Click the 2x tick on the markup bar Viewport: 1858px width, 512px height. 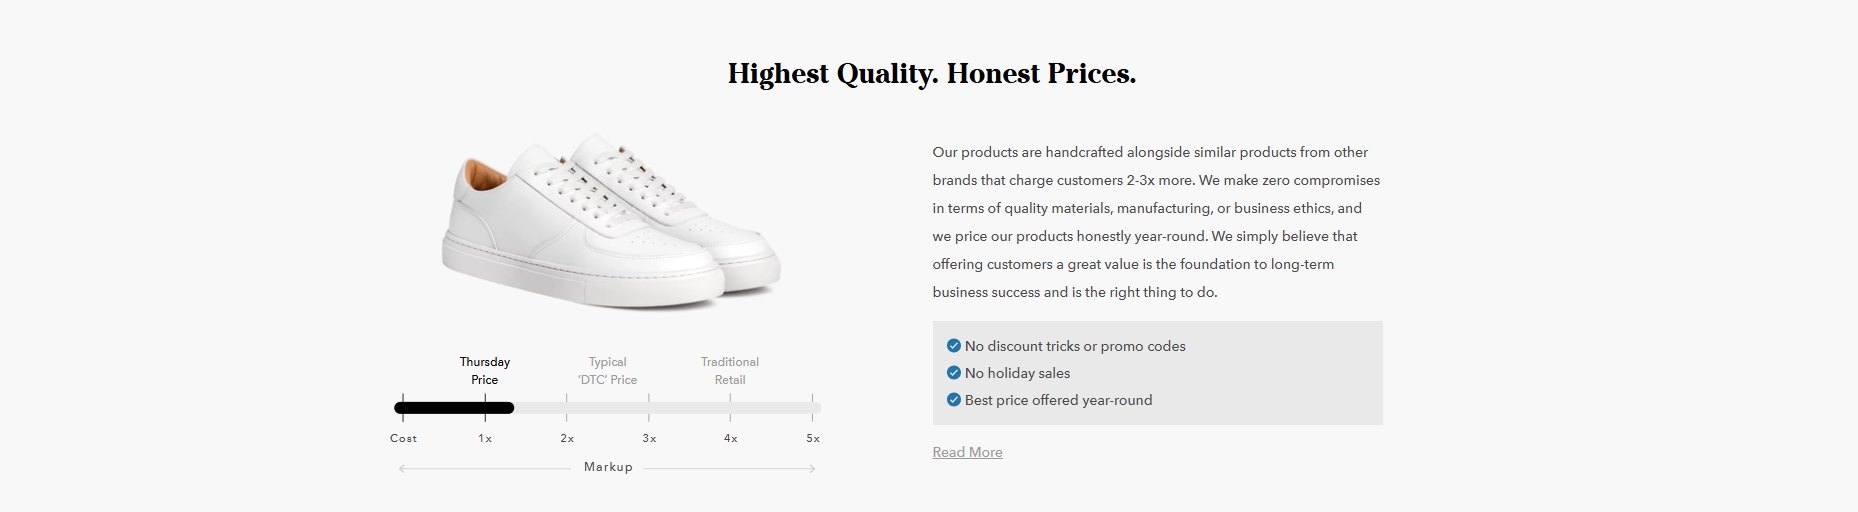567,407
